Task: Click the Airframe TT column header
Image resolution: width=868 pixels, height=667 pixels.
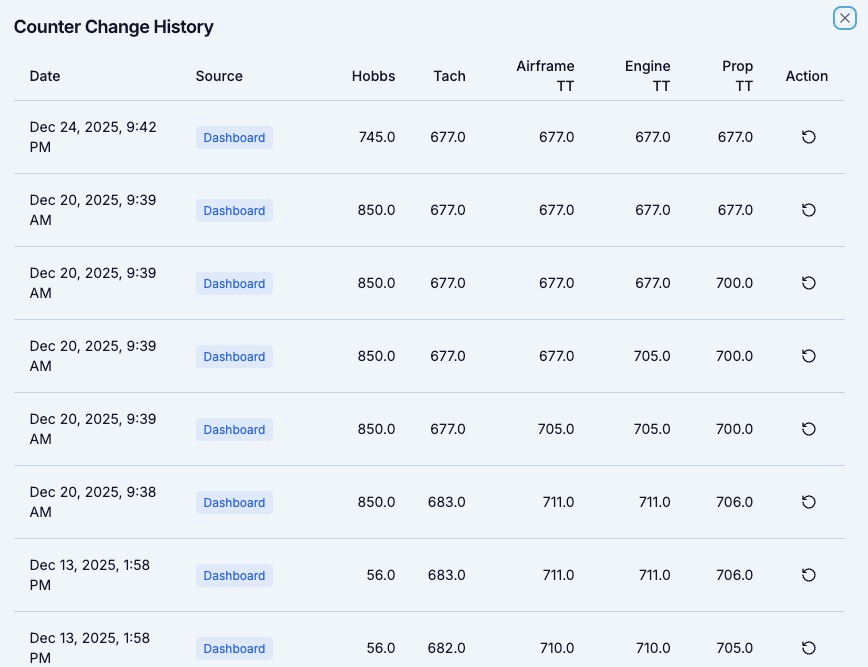Action: [546, 76]
